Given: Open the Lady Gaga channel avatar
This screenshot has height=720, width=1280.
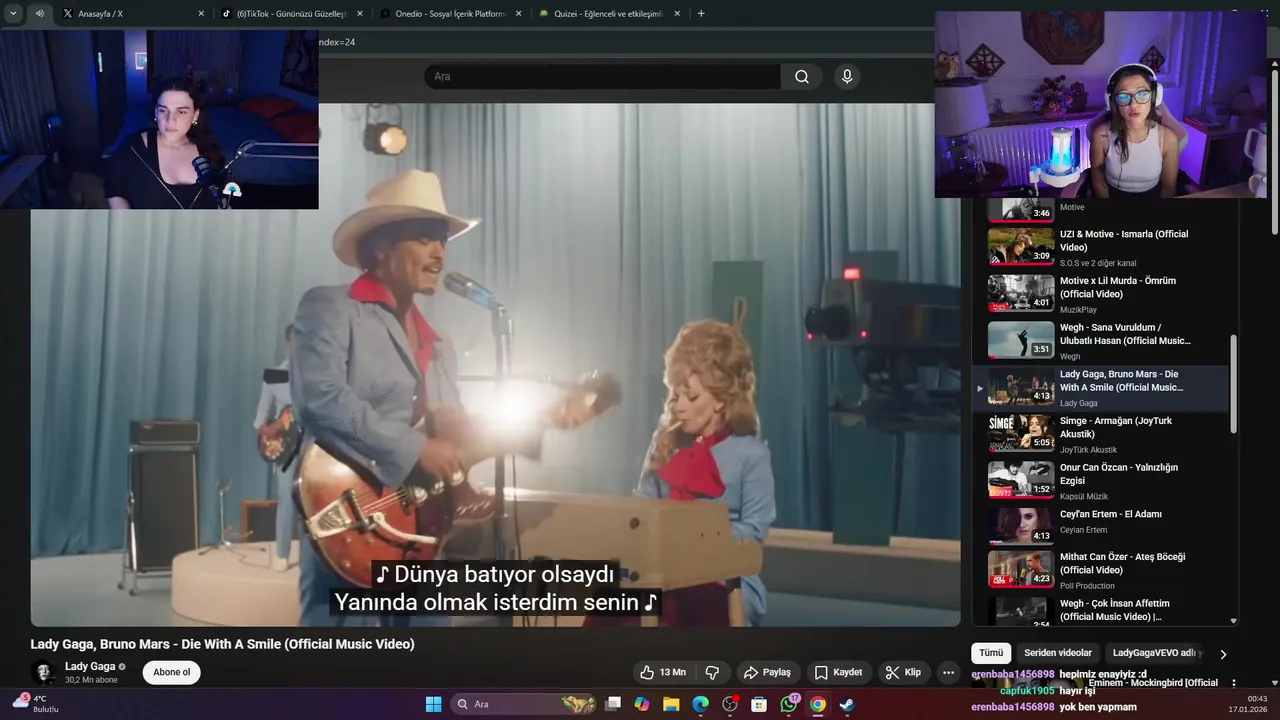Looking at the screenshot, I should (x=43, y=672).
